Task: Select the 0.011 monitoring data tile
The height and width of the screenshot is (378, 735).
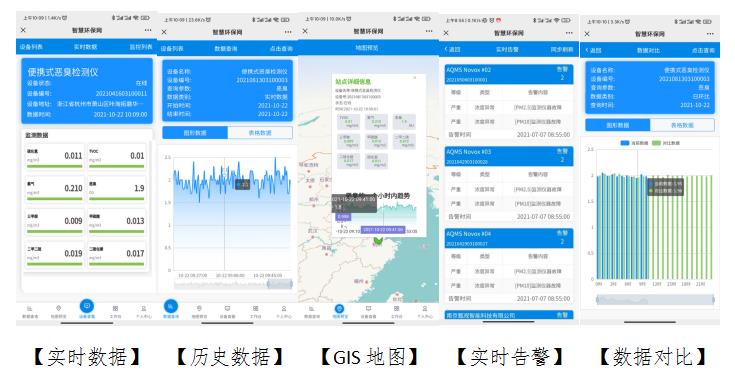Action: 55,157
